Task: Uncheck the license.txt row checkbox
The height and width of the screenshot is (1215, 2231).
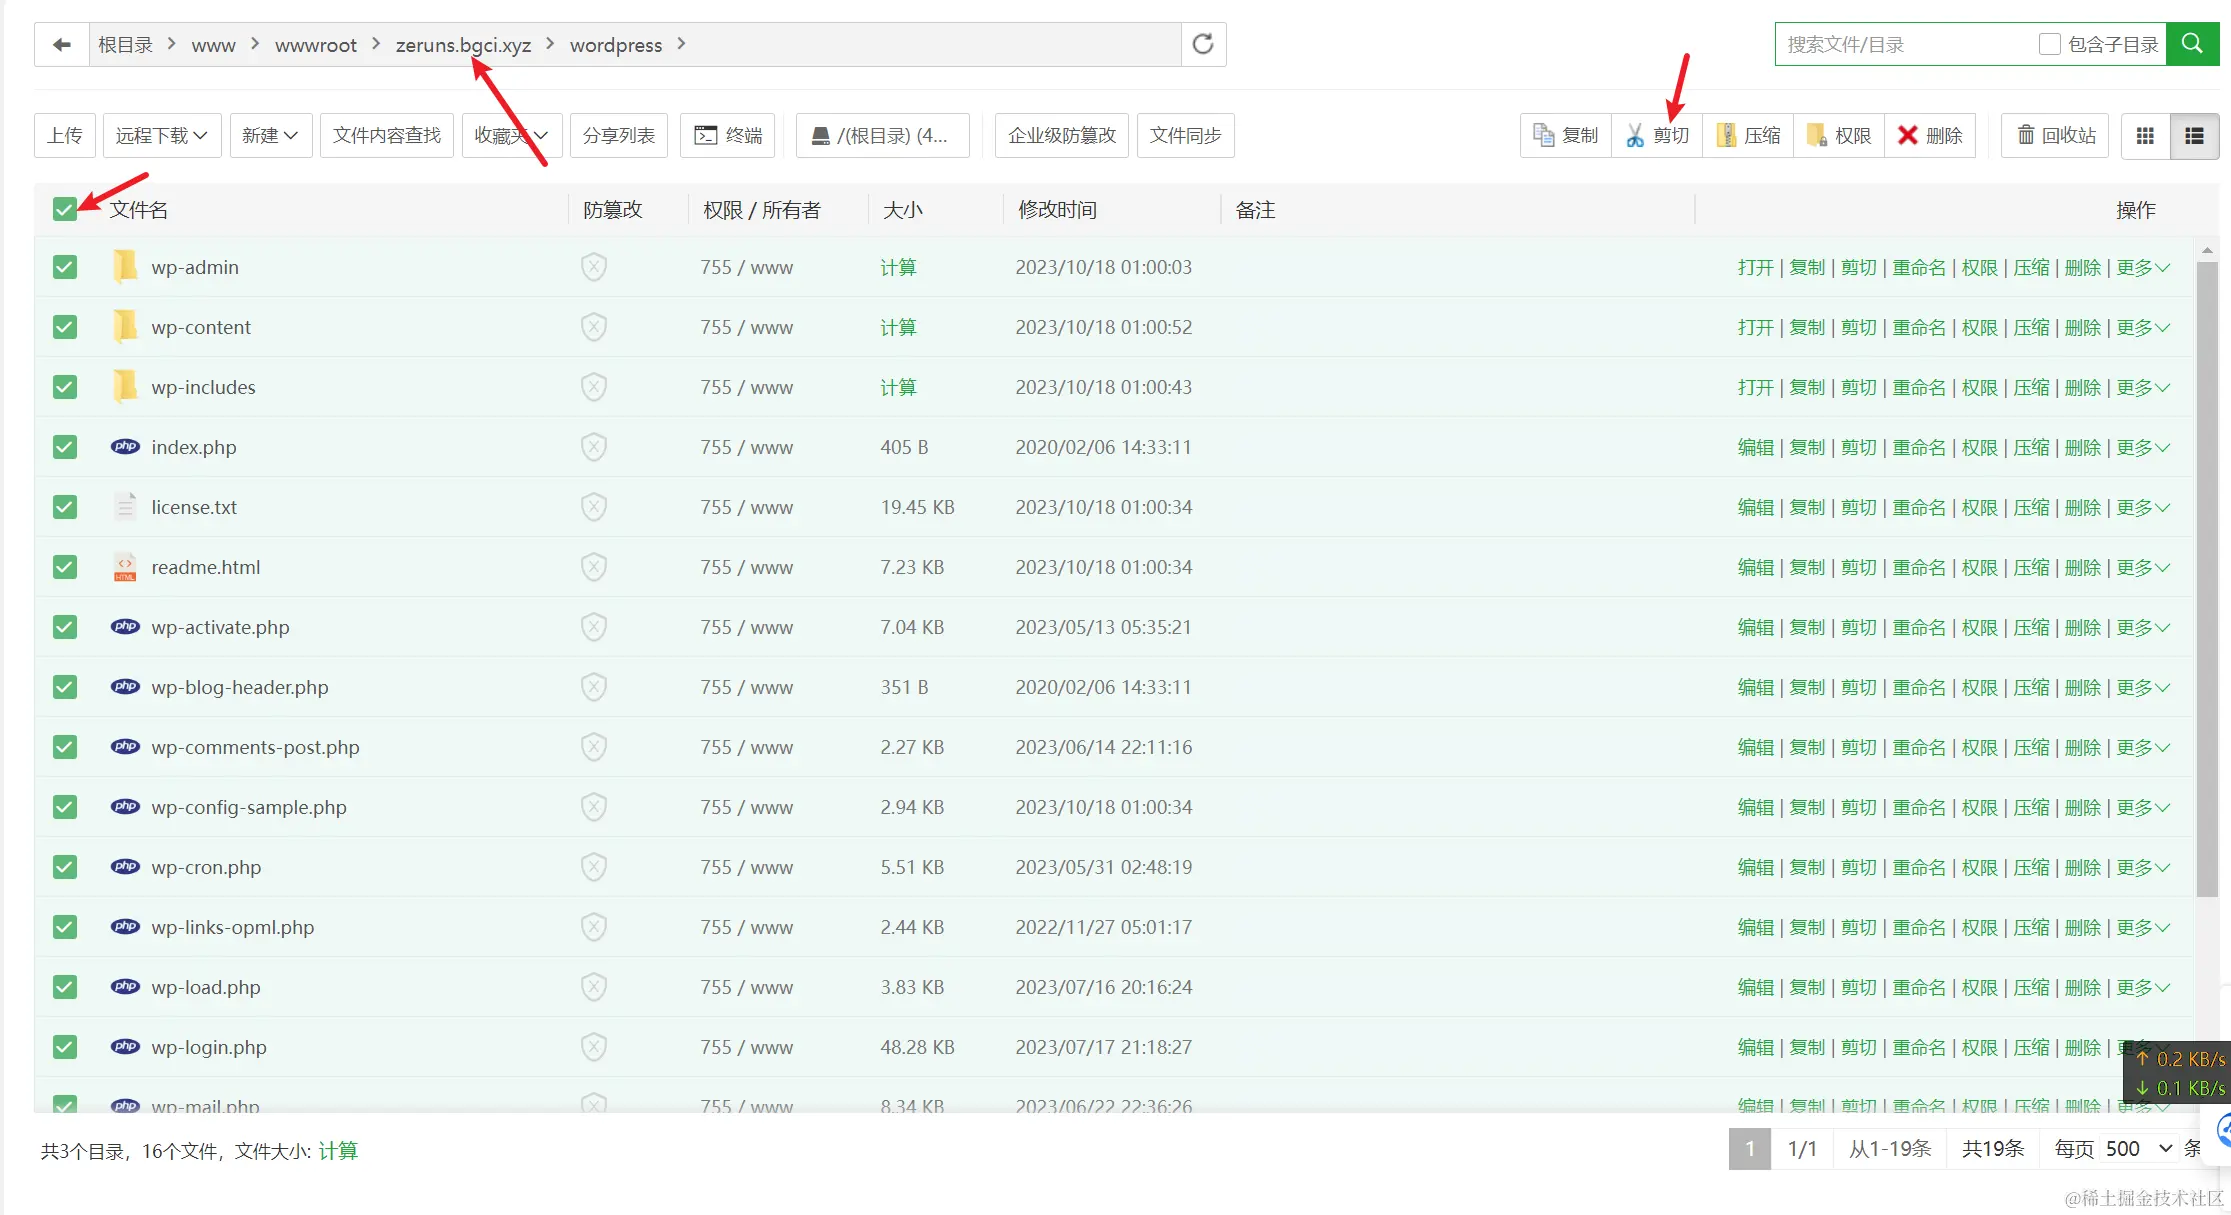Action: [65, 507]
